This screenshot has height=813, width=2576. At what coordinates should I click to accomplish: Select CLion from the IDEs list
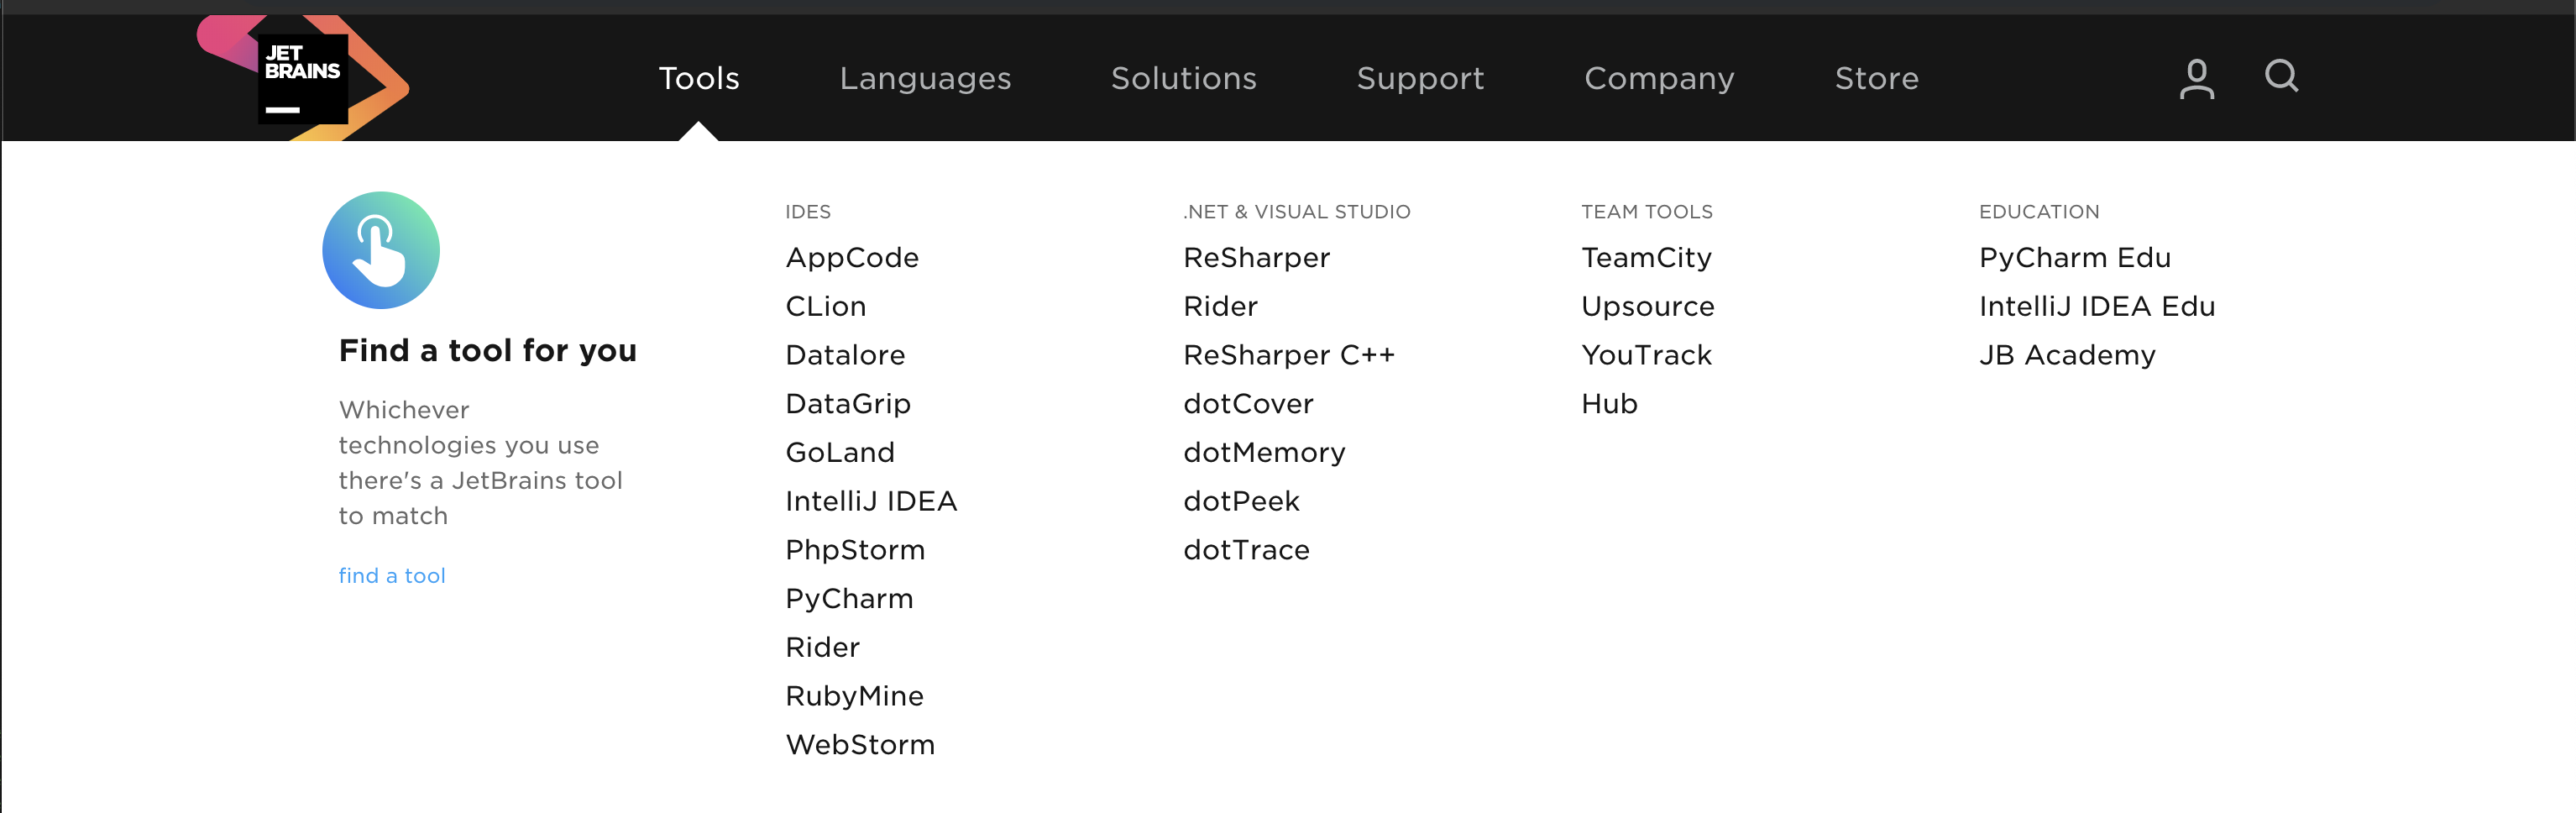coord(825,306)
